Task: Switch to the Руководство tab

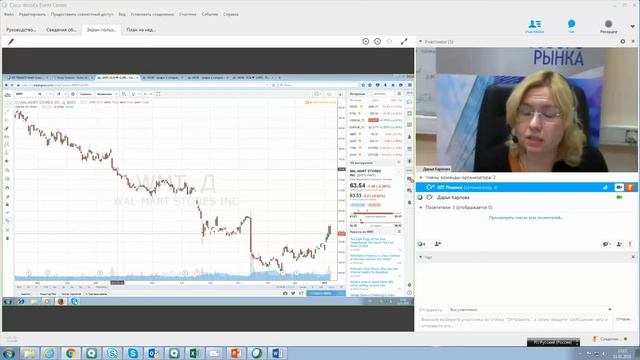Action: coord(21,30)
